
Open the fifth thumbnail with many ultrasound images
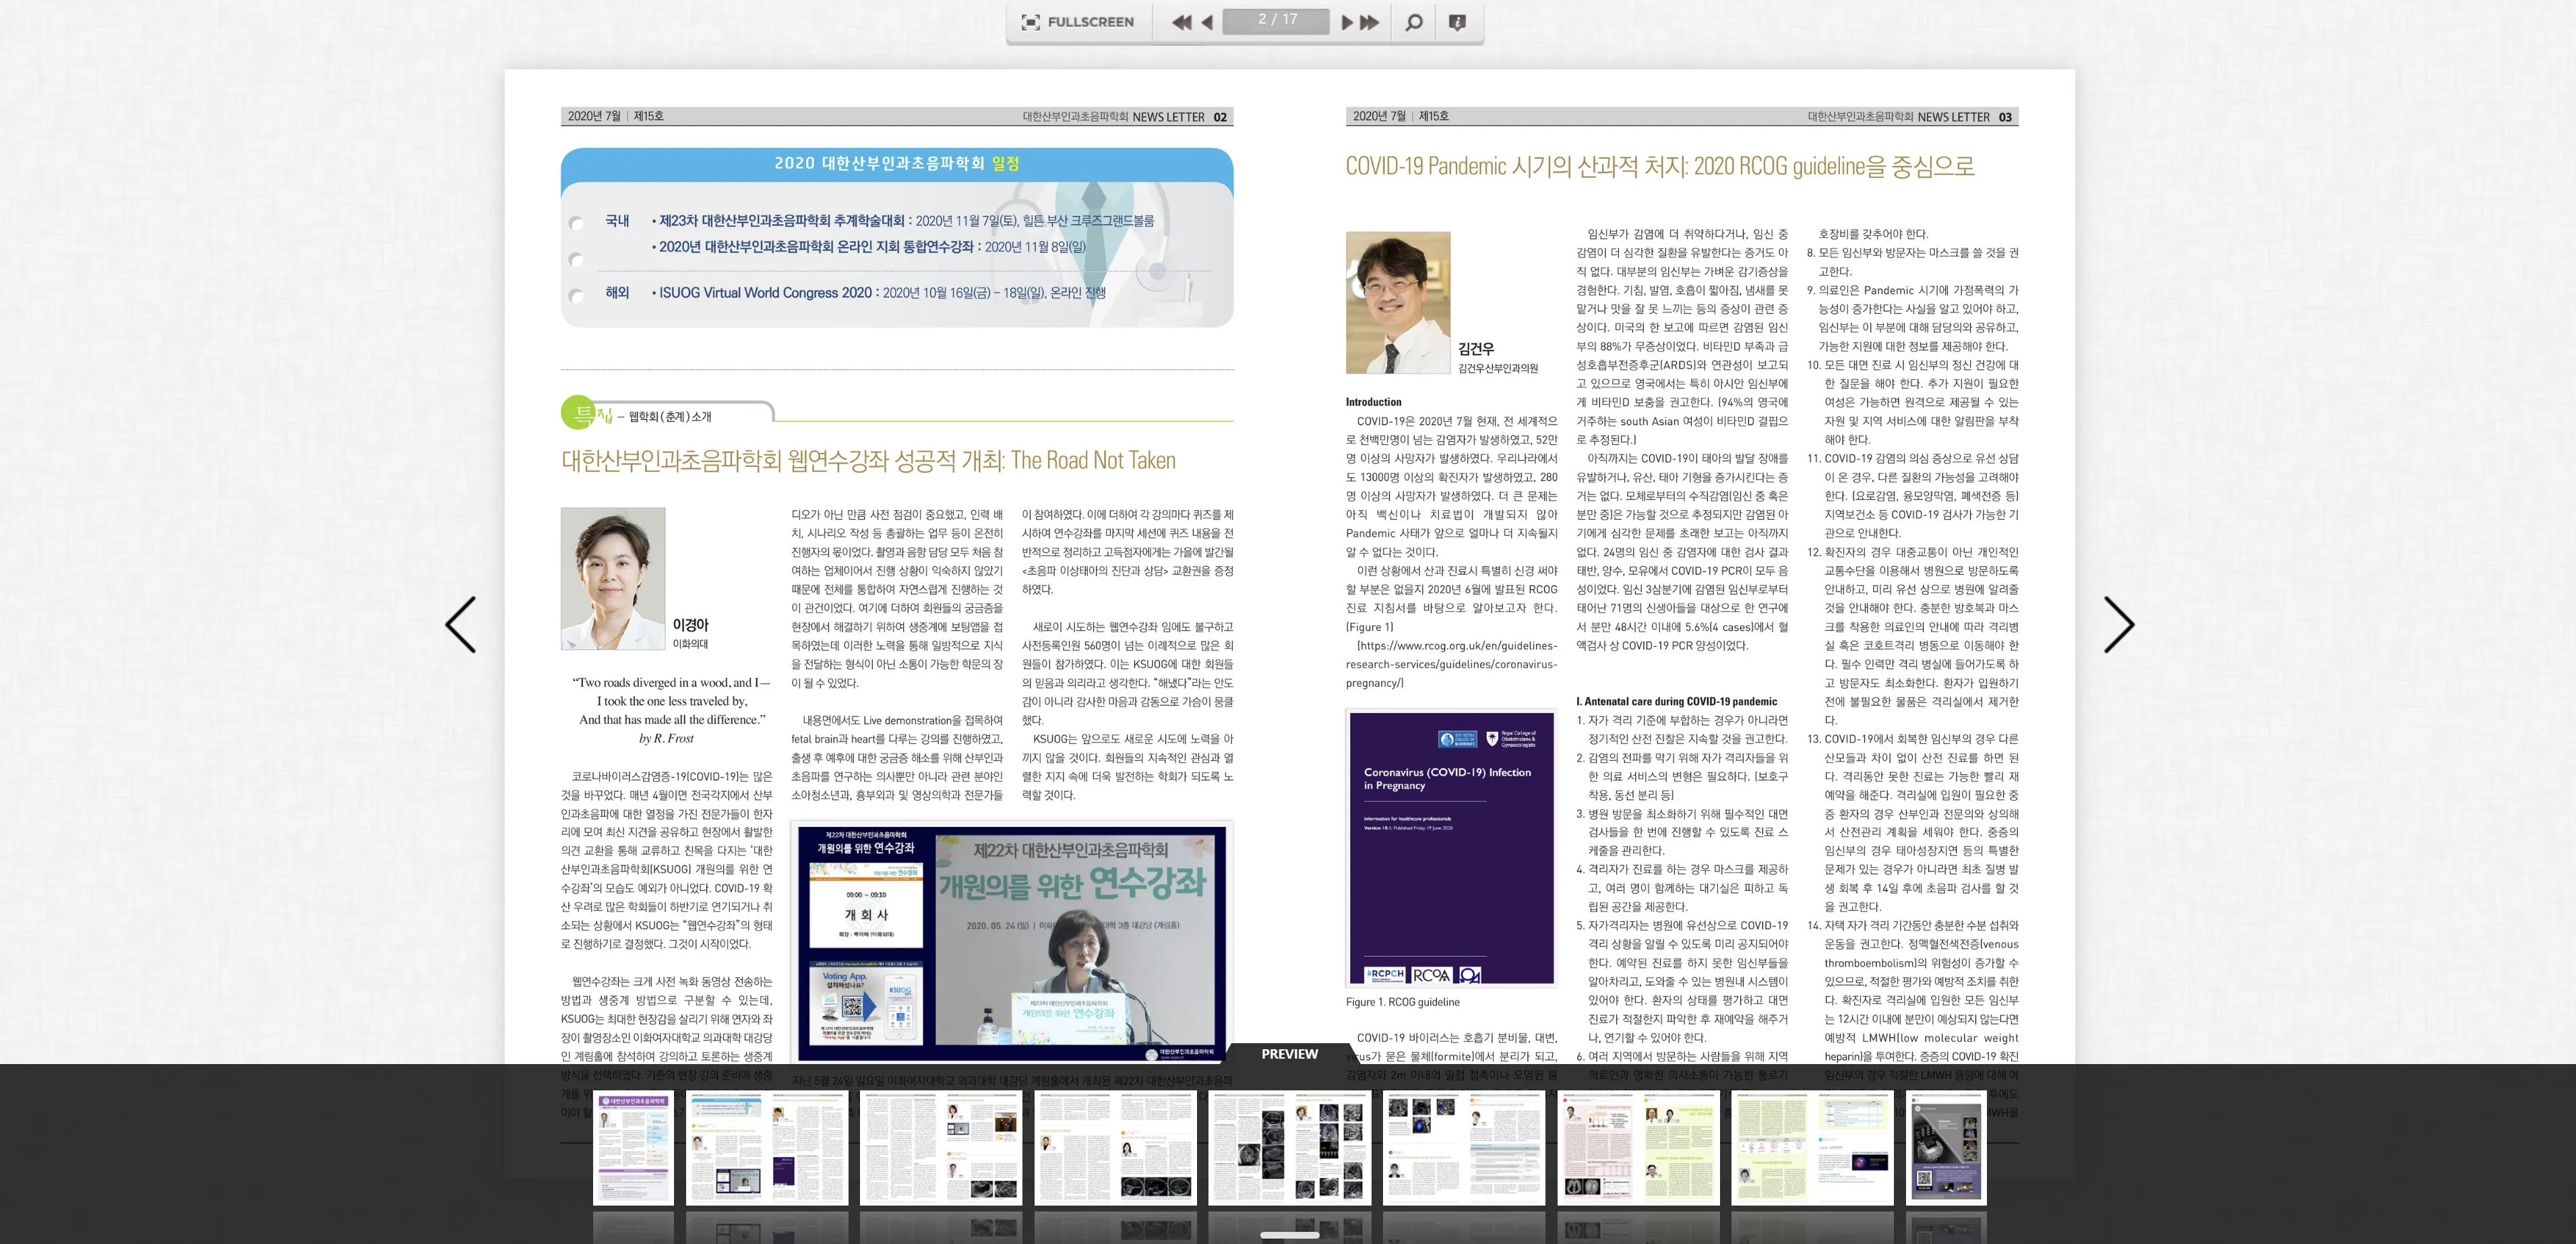coord(1289,1147)
